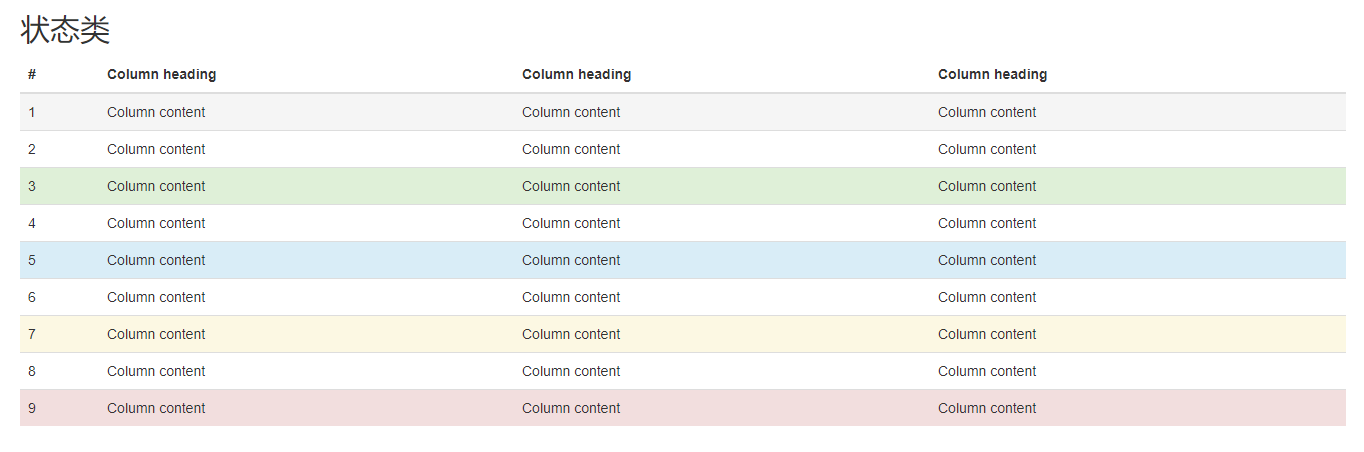Click row number 4 cell

[32, 223]
